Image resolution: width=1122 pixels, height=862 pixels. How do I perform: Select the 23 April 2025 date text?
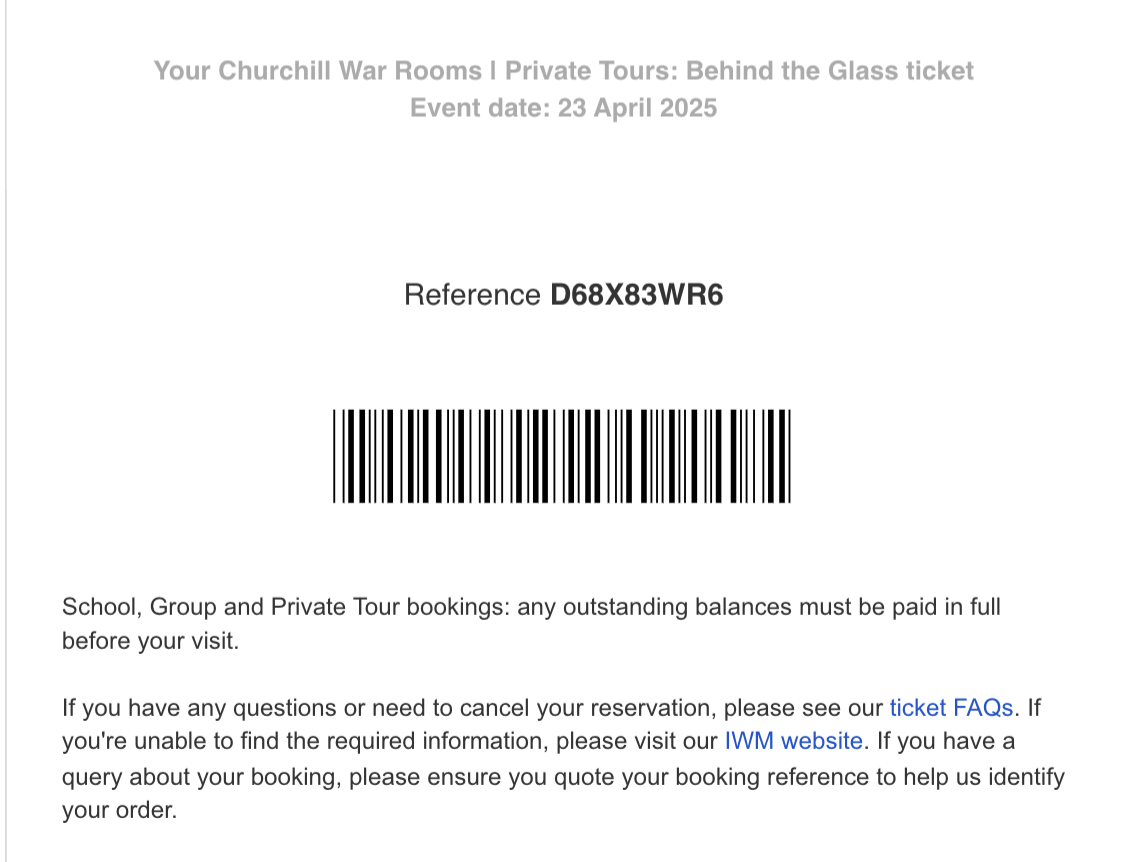[637, 108]
